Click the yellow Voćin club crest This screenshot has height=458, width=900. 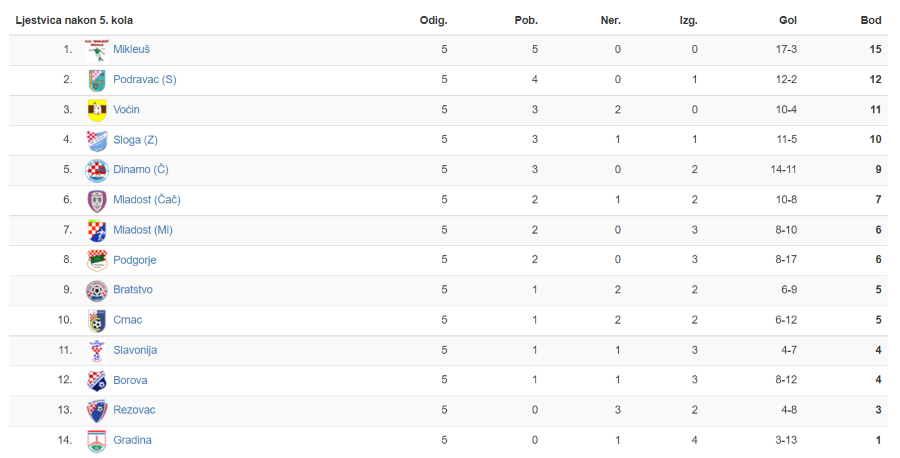pos(97,110)
